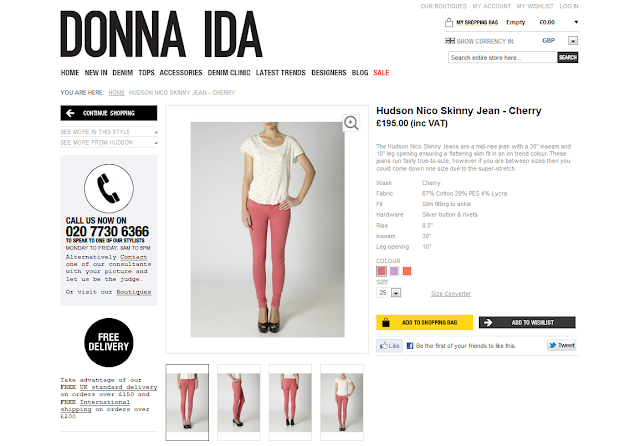Click the Twitter Tweet bird button
640x446 pixels.
point(562,345)
